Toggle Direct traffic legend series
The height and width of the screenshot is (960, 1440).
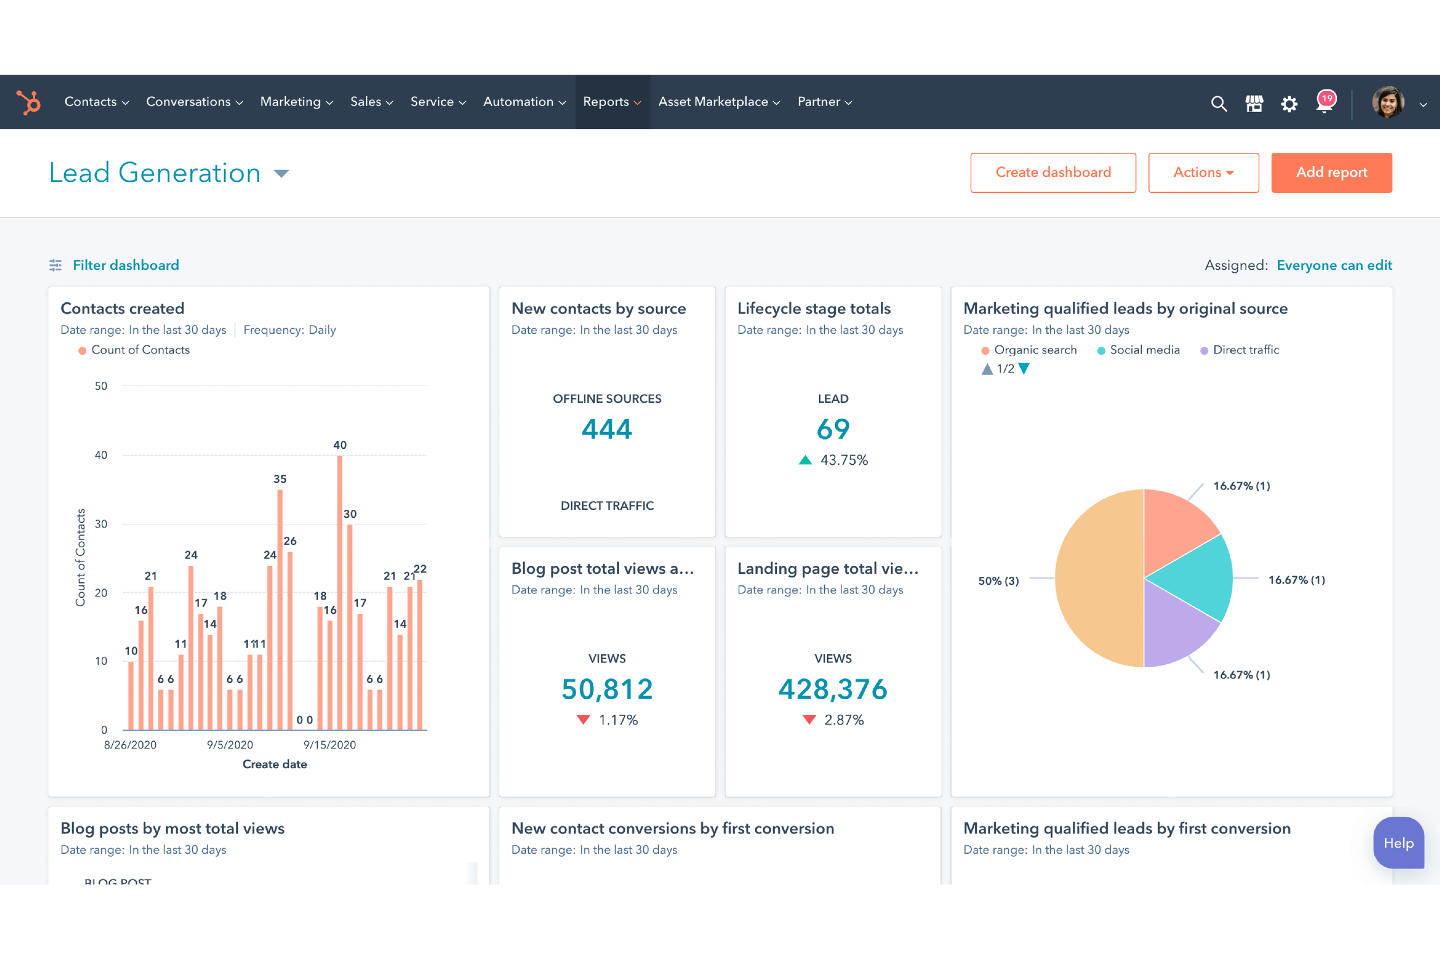point(1245,350)
